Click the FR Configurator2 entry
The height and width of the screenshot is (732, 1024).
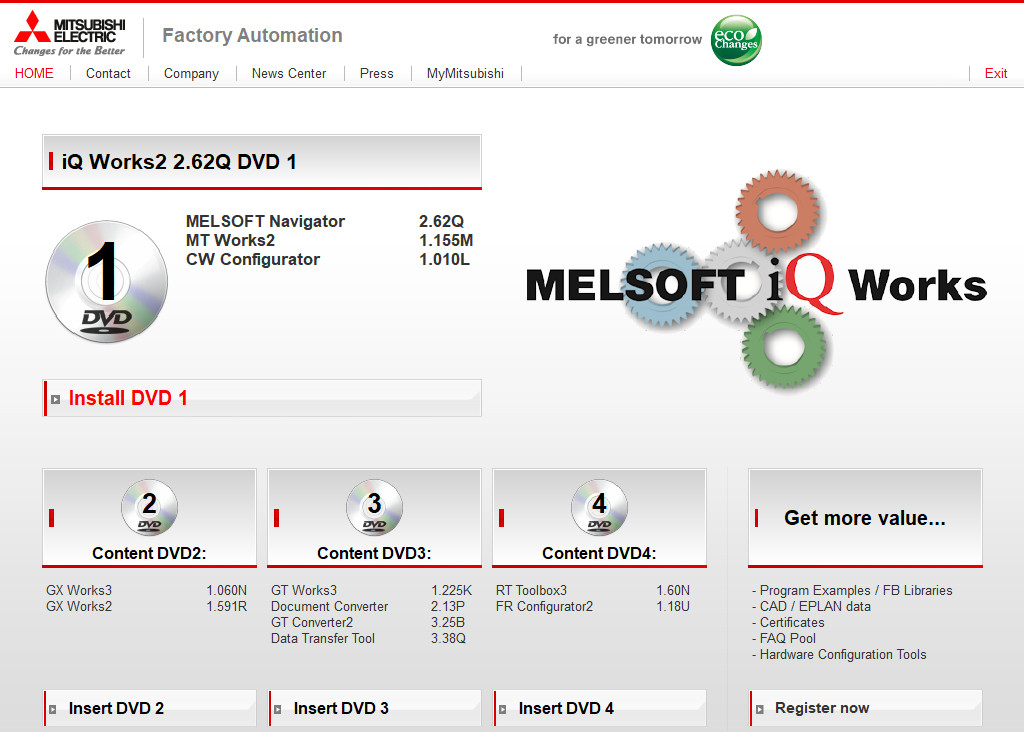(544, 607)
